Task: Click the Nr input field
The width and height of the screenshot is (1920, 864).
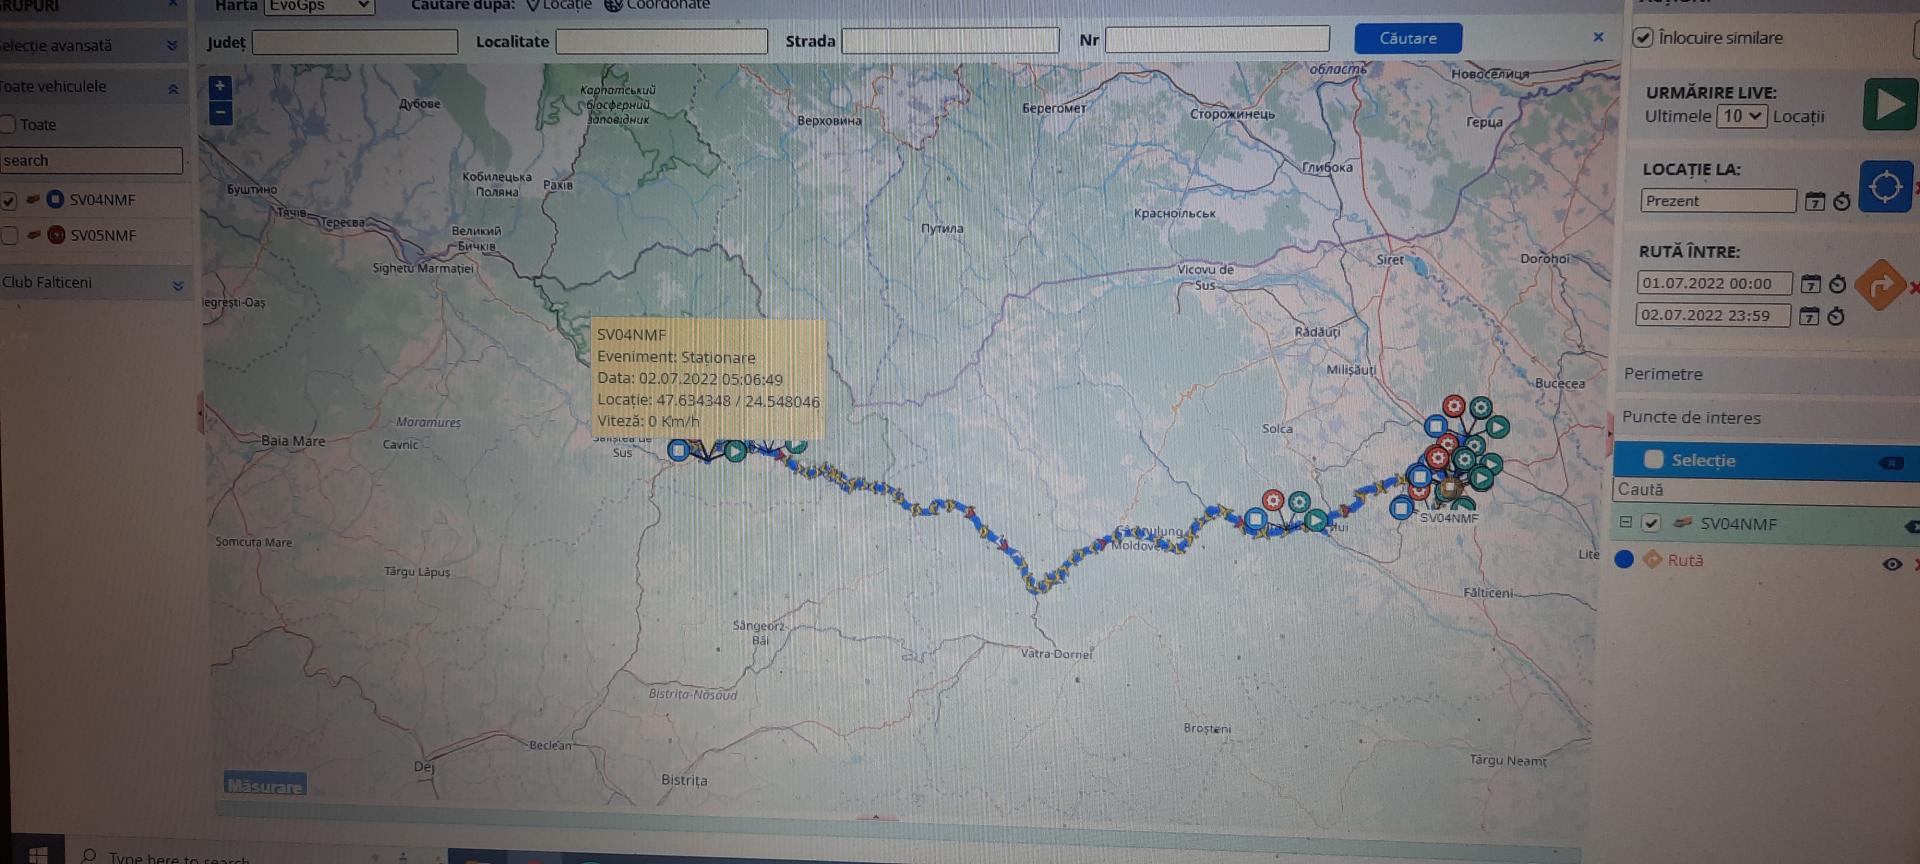Action: (x=1217, y=39)
